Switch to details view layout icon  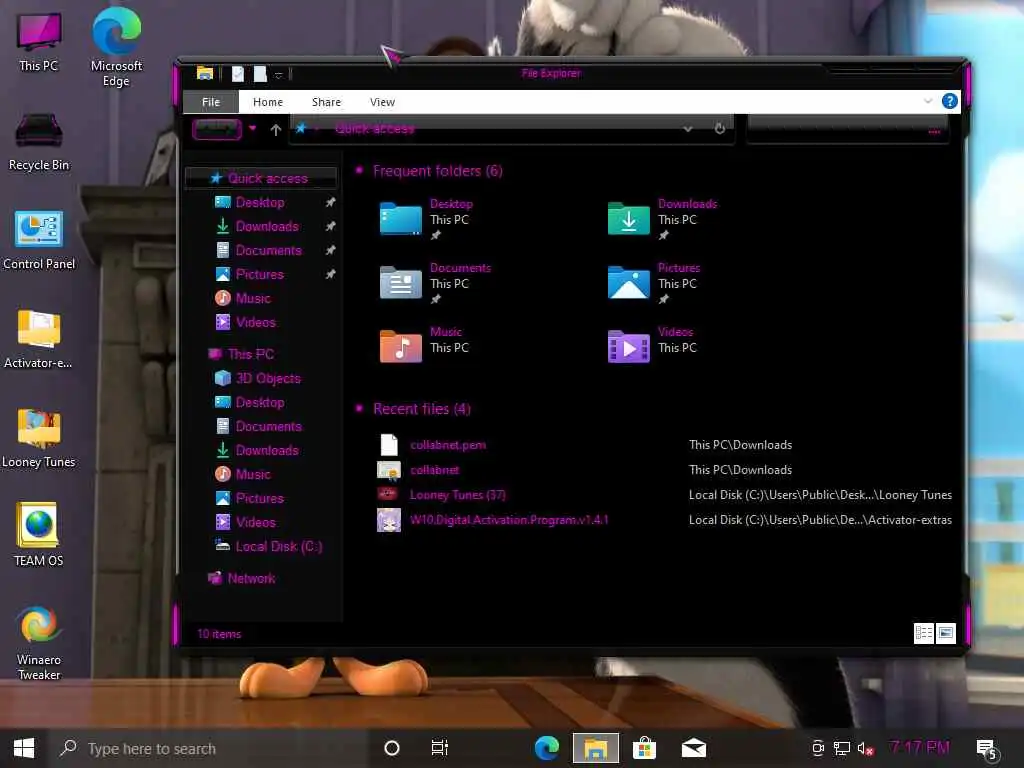pos(923,633)
